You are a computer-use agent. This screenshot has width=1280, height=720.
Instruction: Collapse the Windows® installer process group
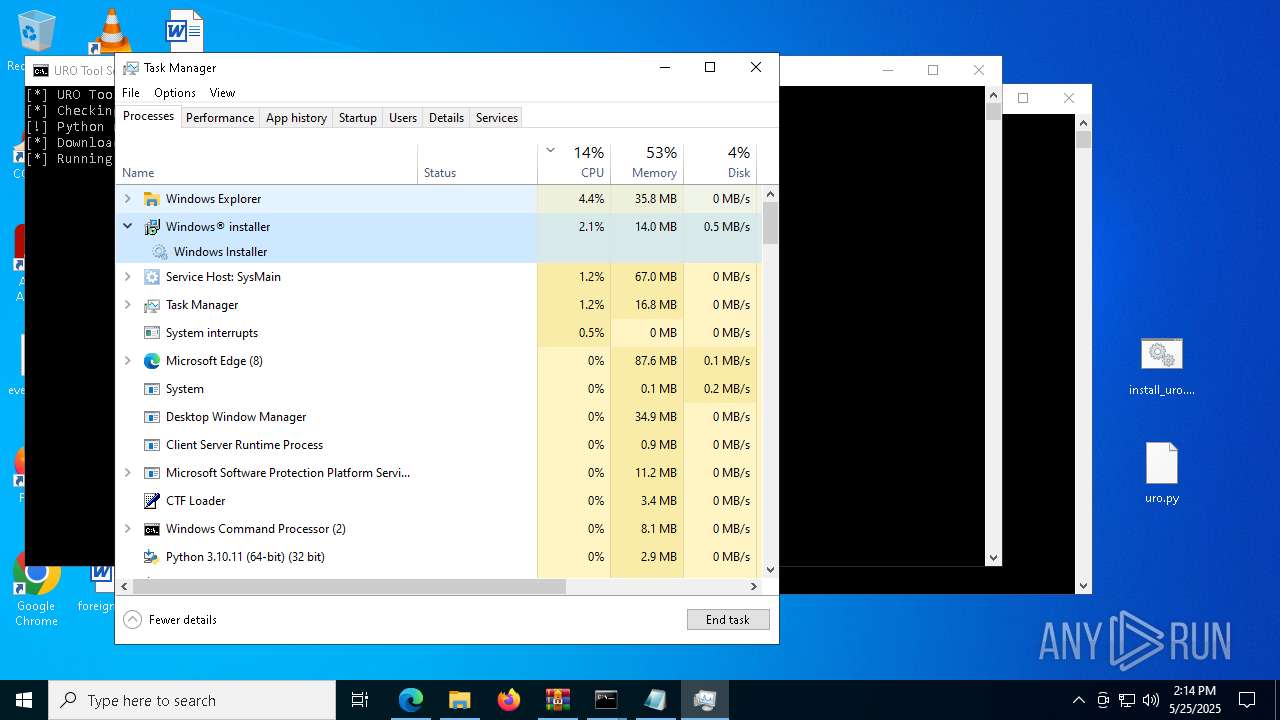pyautogui.click(x=127, y=227)
